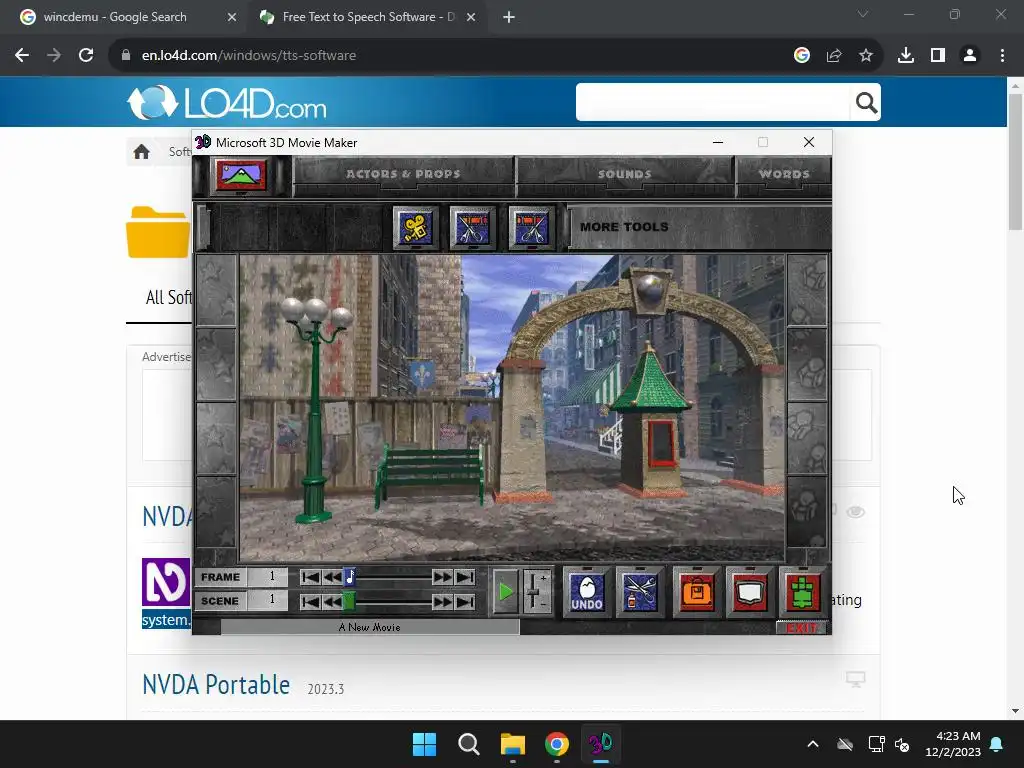Bookmark this page with star icon
This screenshot has width=1024, height=768.
click(x=866, y=56)
